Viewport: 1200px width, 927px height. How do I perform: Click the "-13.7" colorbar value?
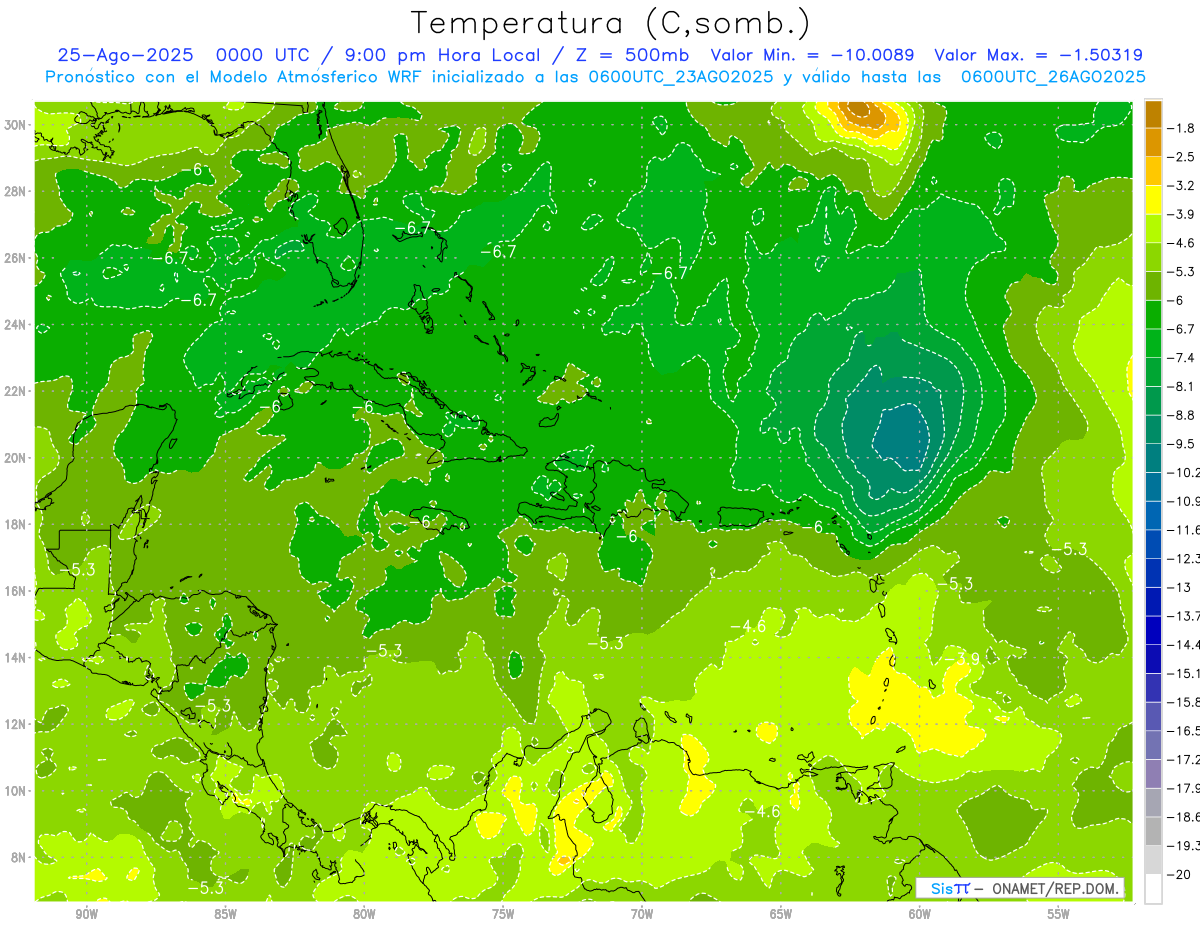point(1184,615)
